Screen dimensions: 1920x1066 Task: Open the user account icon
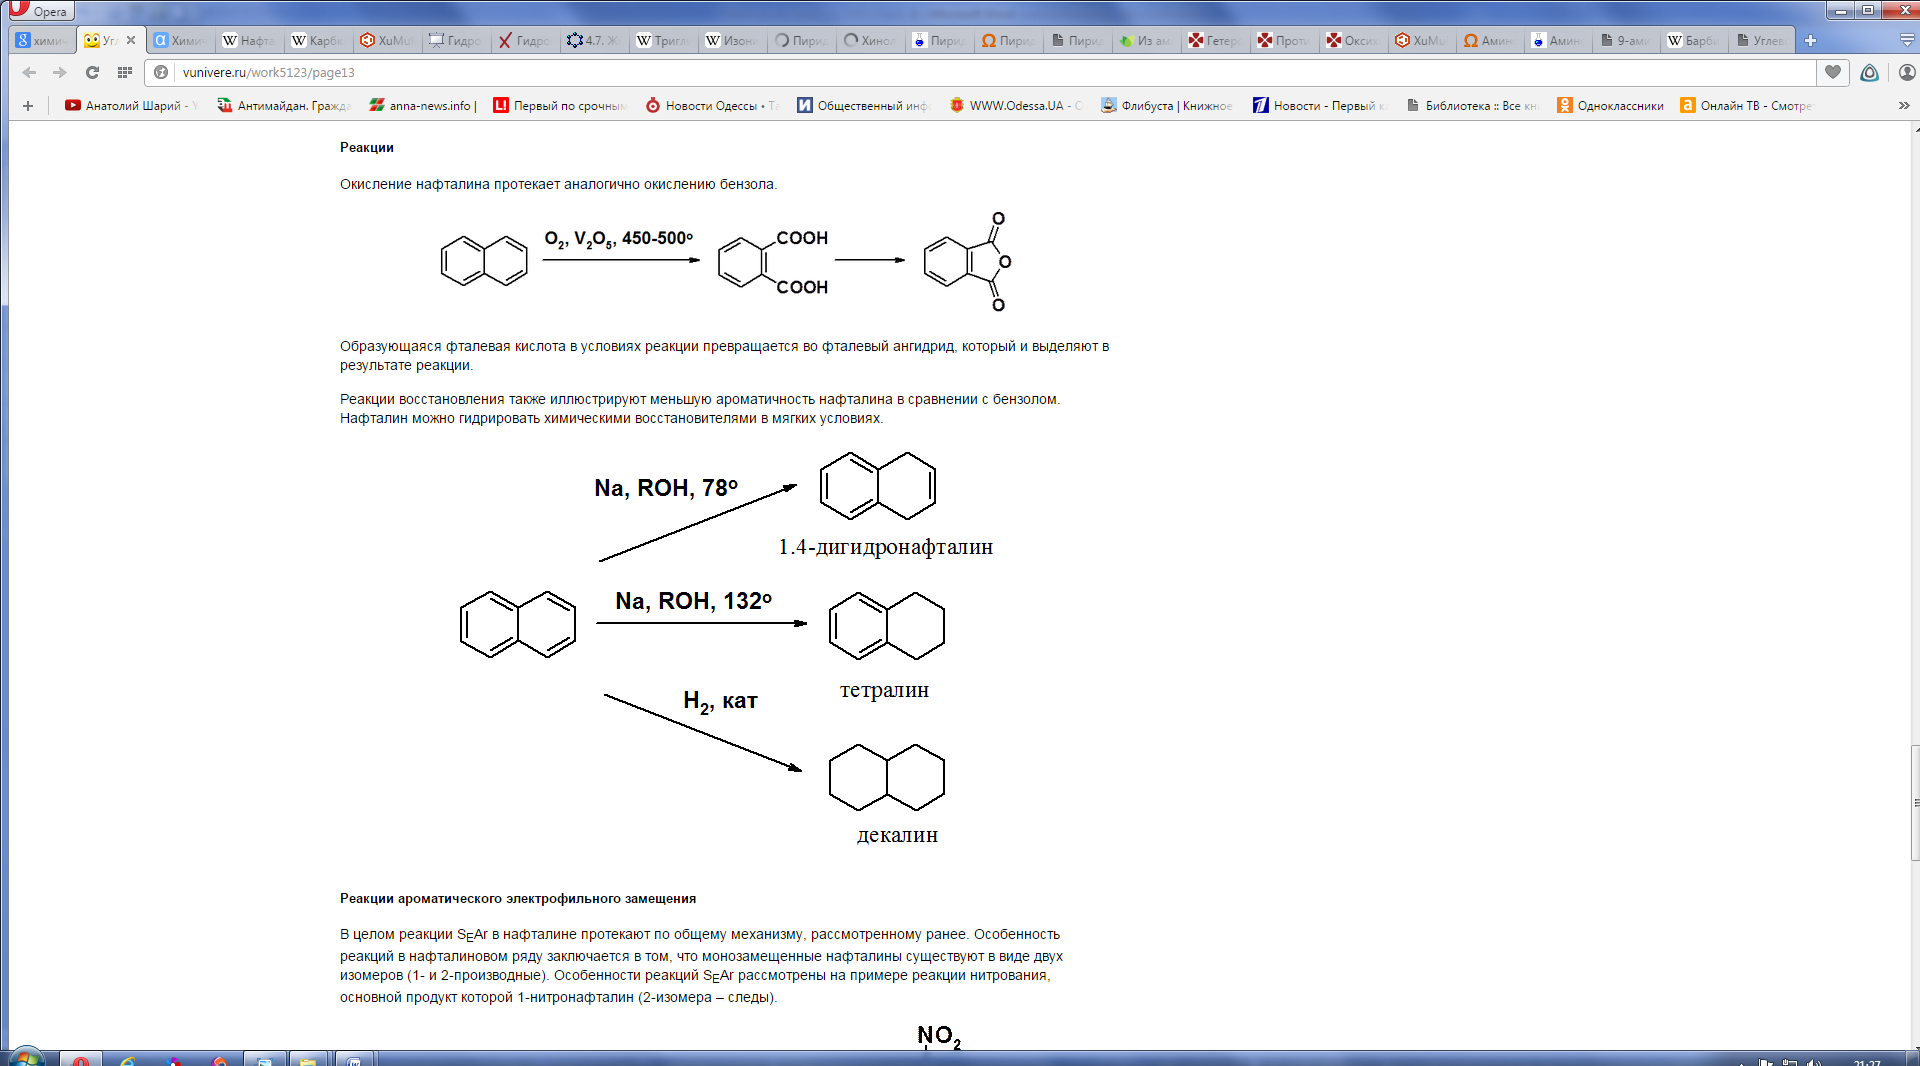[1906, 72]
